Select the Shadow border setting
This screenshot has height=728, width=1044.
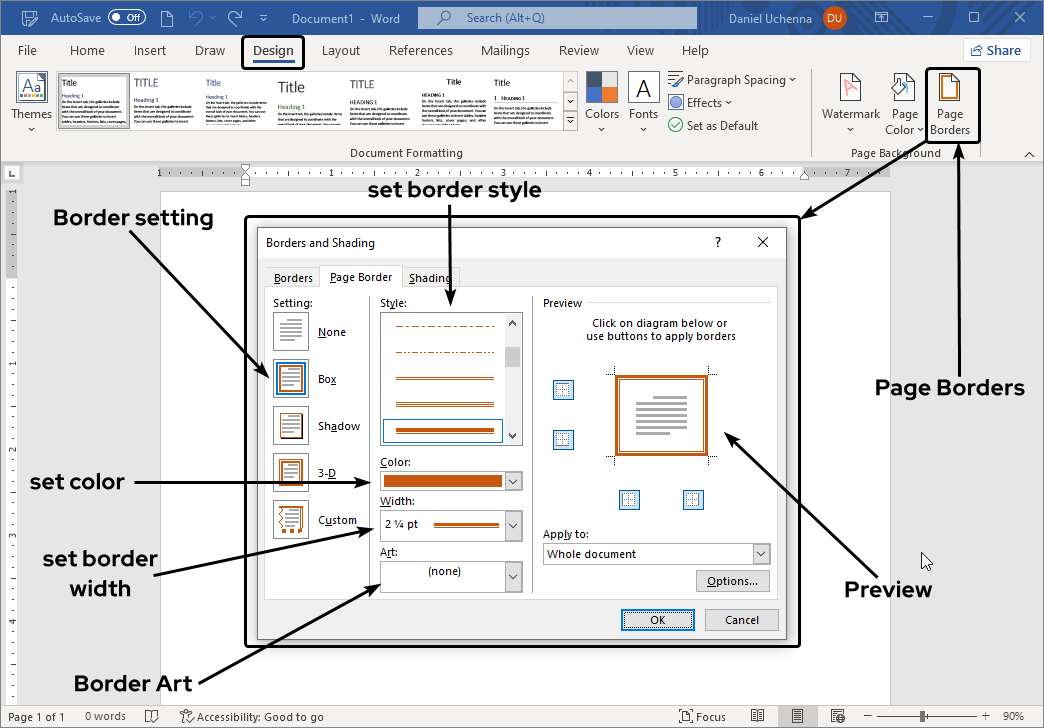coord(290,425)
